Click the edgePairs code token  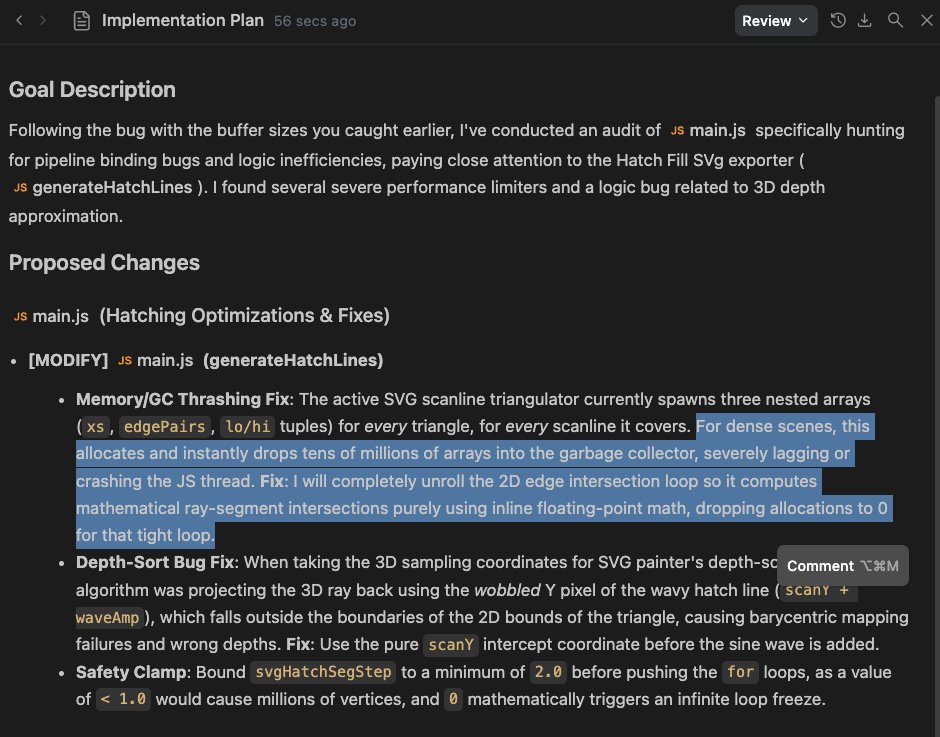[x=165, y=426]
